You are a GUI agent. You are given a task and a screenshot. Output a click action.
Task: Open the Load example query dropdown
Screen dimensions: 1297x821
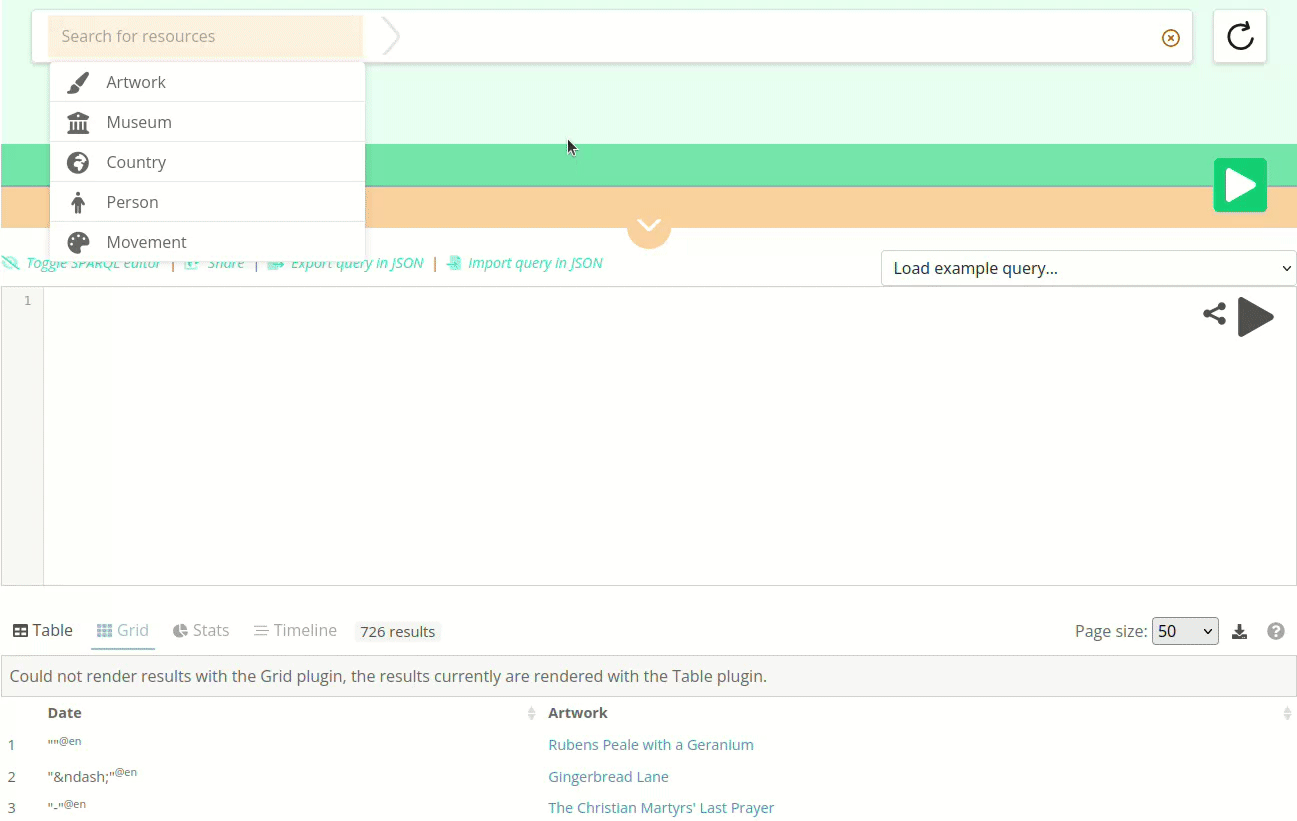pyautogui.click(x=1088, y=268)
